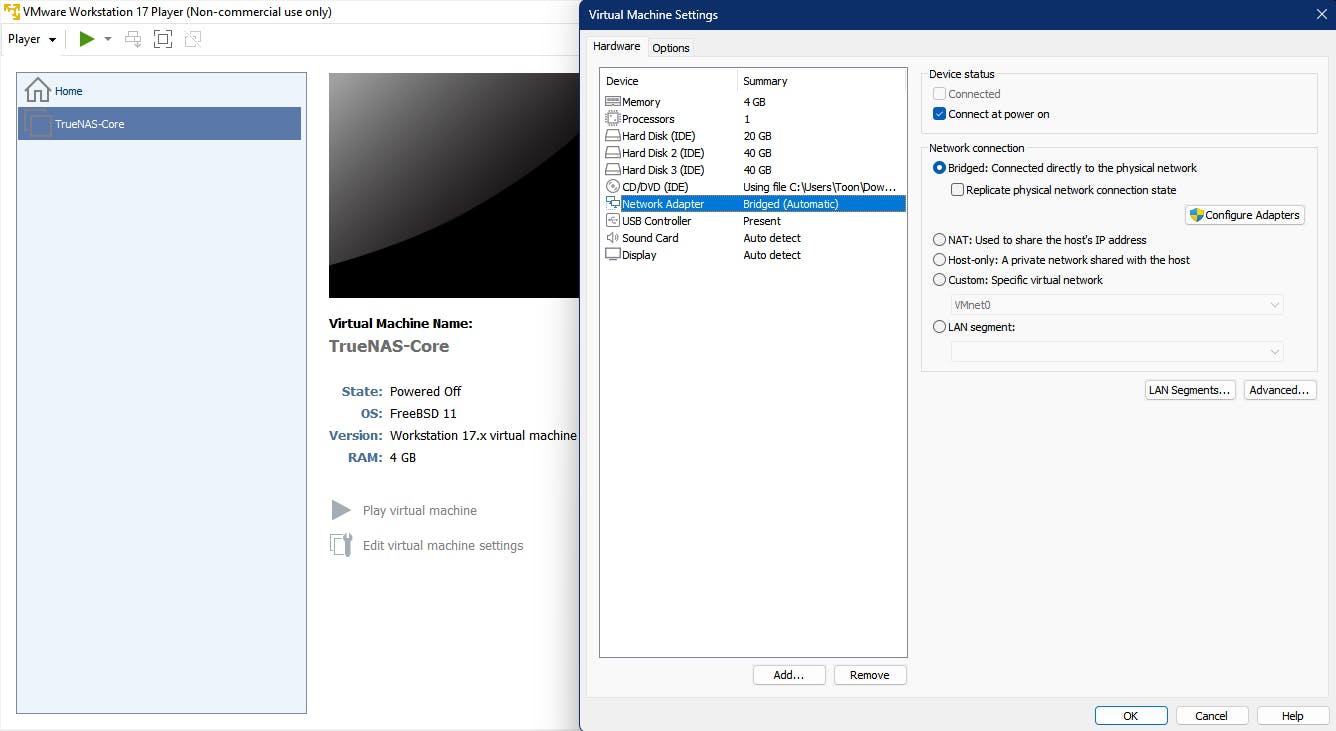The width and height of the screenshot is (1336, 731).
Task: Close the Virtual Machine Settings dialog
Action: [1320, 14]
